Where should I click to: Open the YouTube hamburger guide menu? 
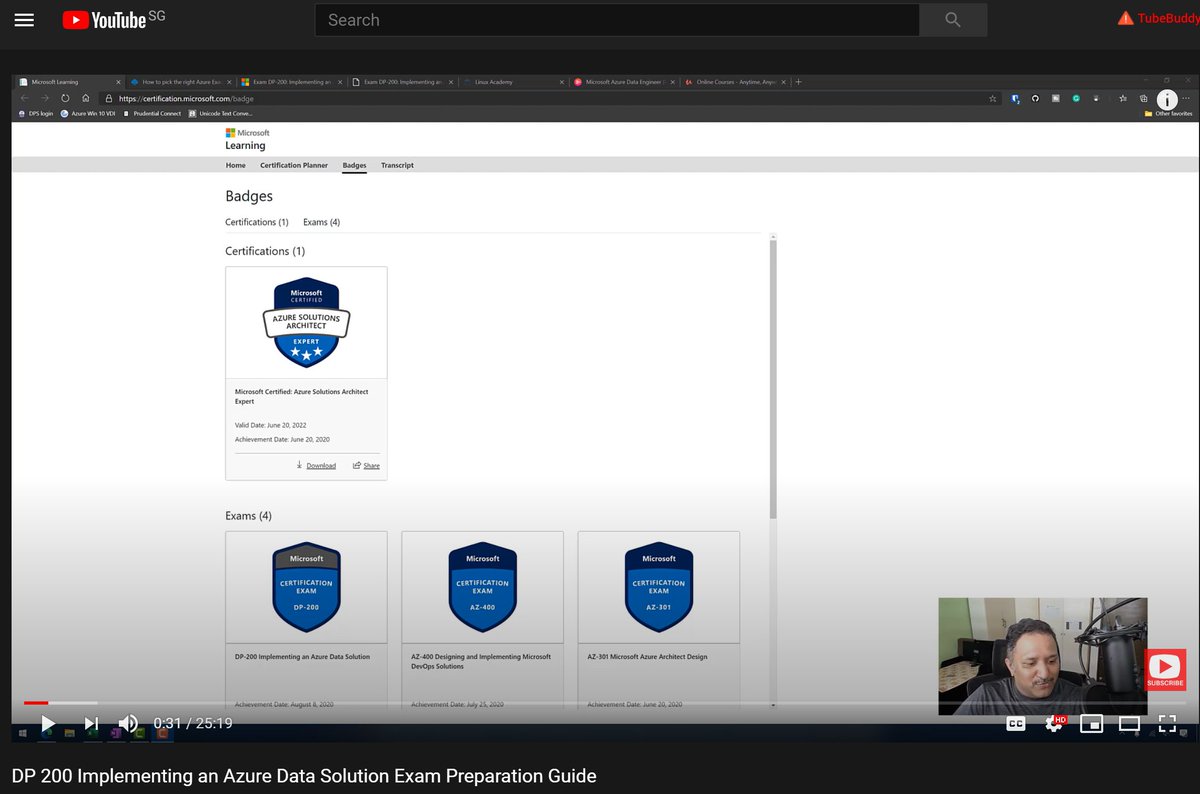pos(24,20)
